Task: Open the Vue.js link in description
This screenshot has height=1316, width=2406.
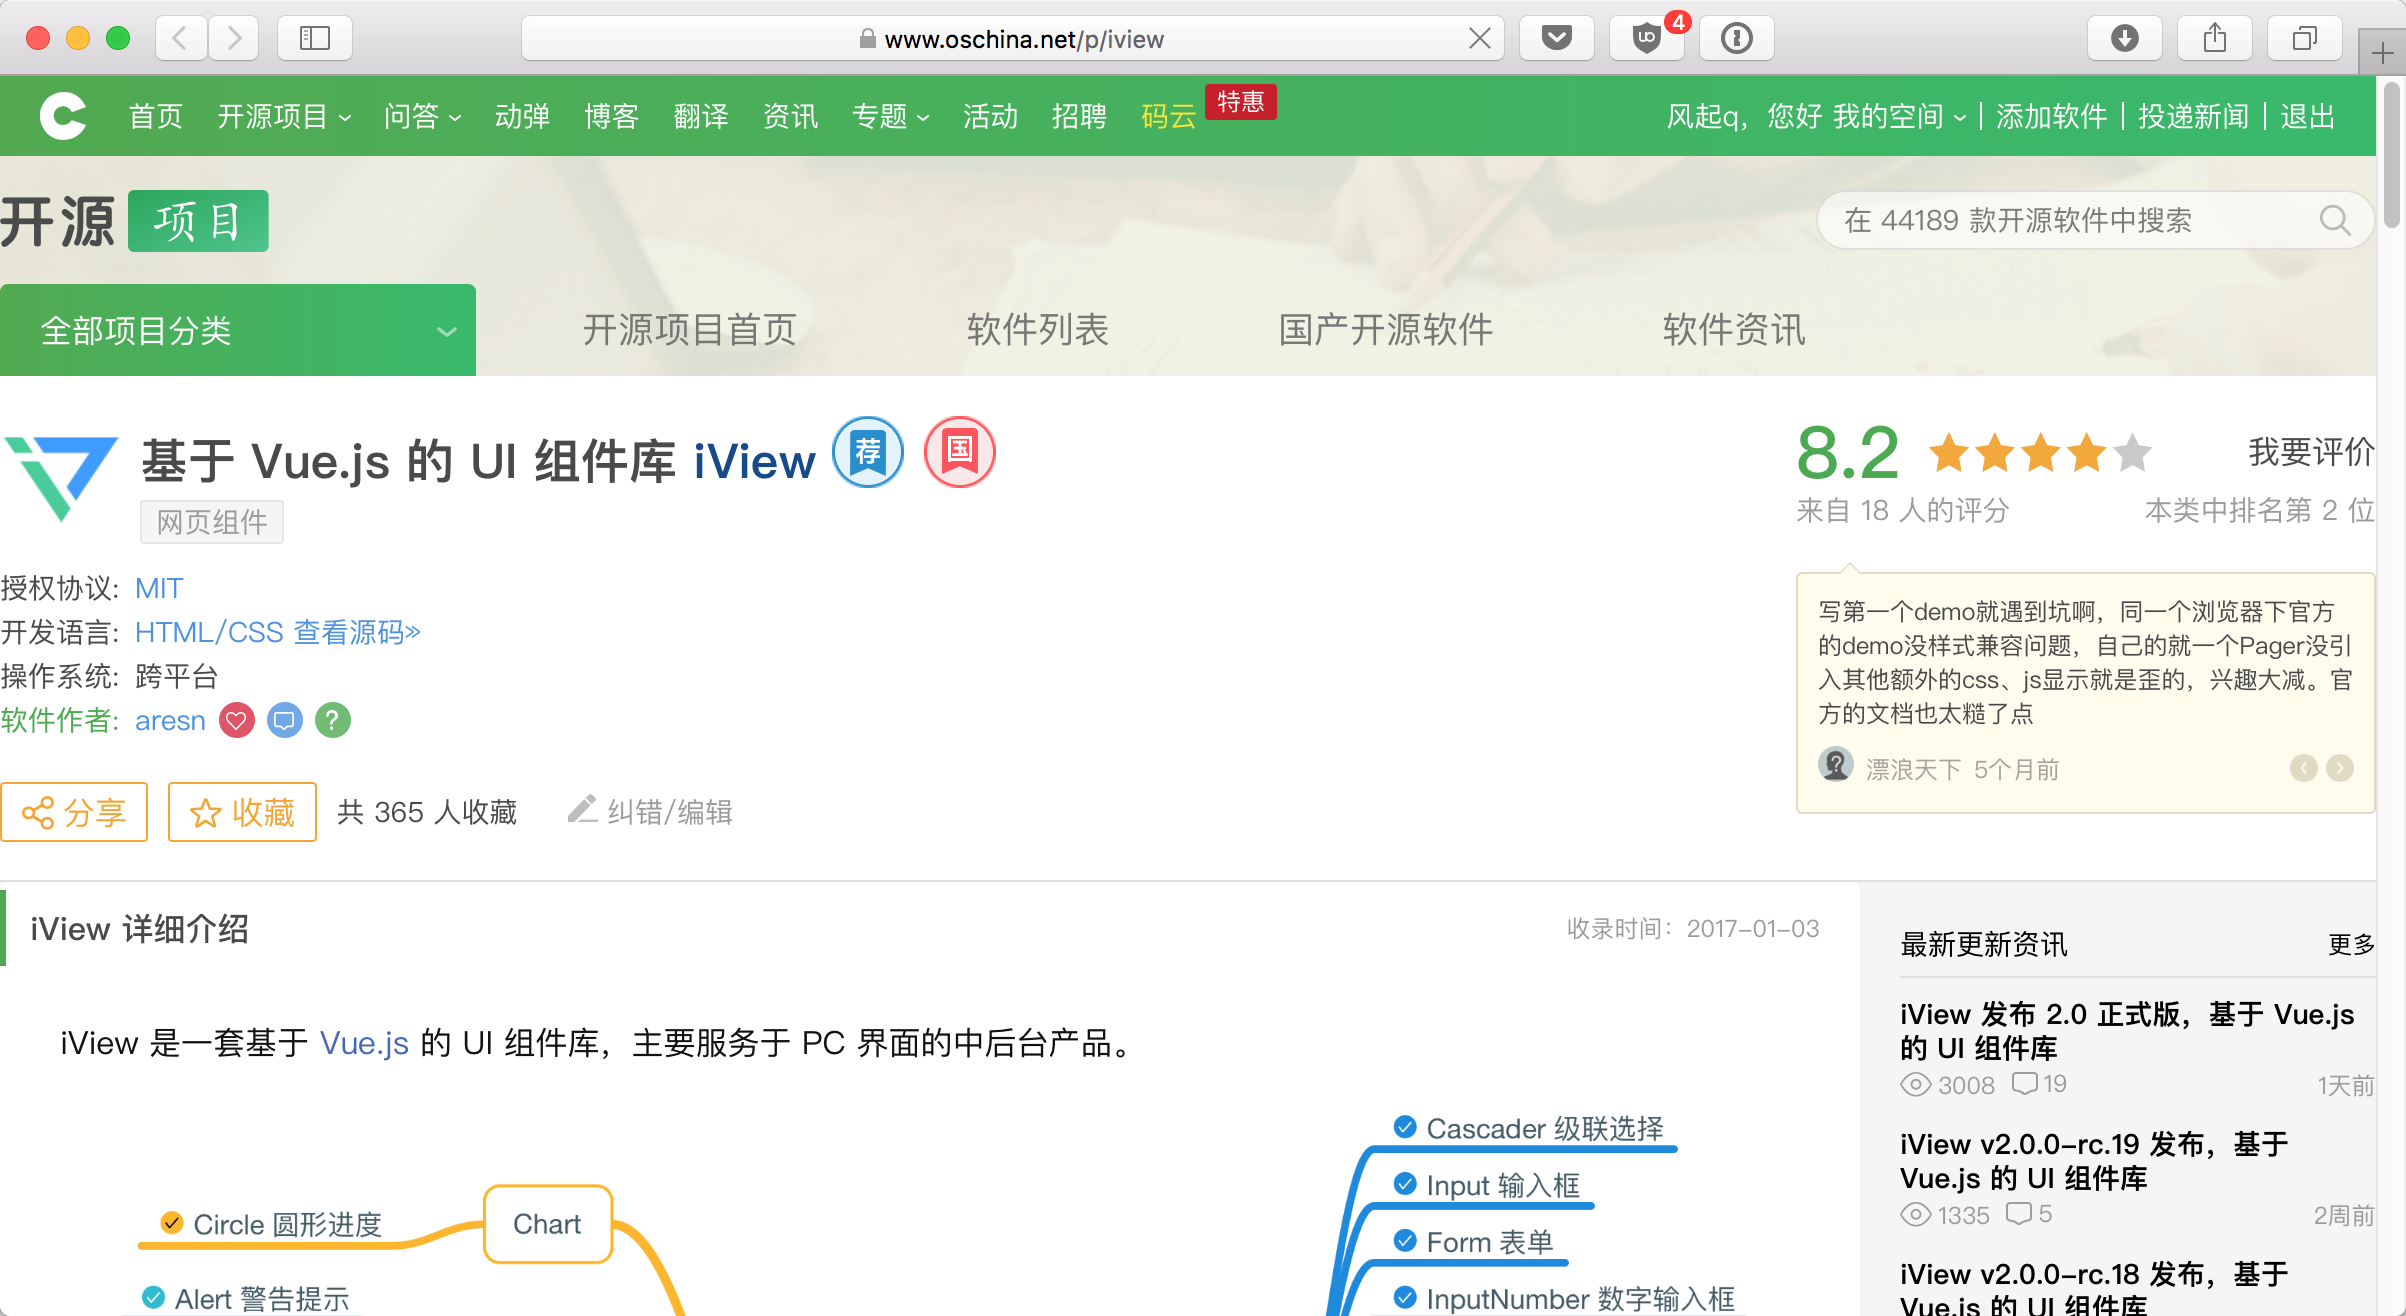Action: tap(364, 1043)
